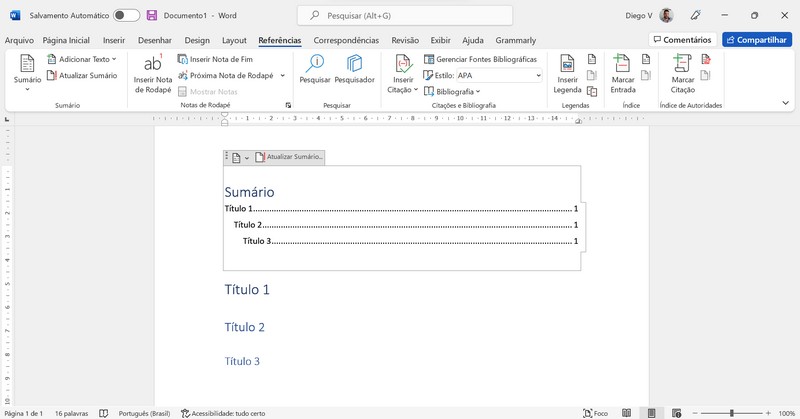This screenshot has width=800, height=419.
Task: Click the Comentários button
Action: pos(683,40)
